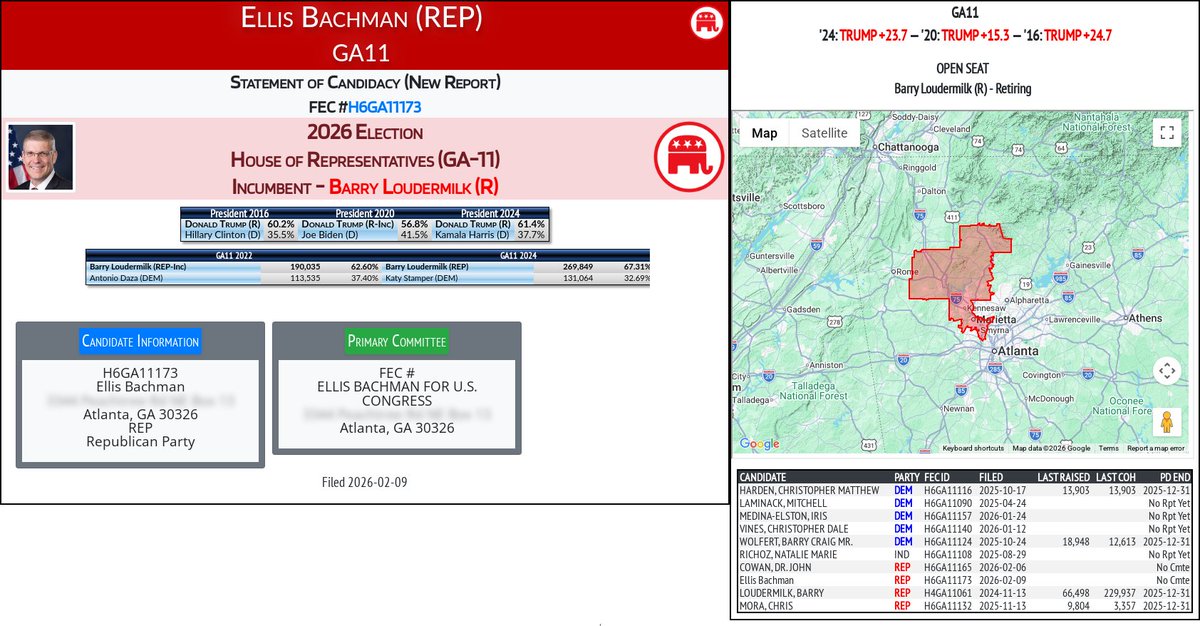Screen dimensions: 1200x626
Task: Open the Google Maps Terms link
Action: pyautogui.click(x=1109, y=448)
